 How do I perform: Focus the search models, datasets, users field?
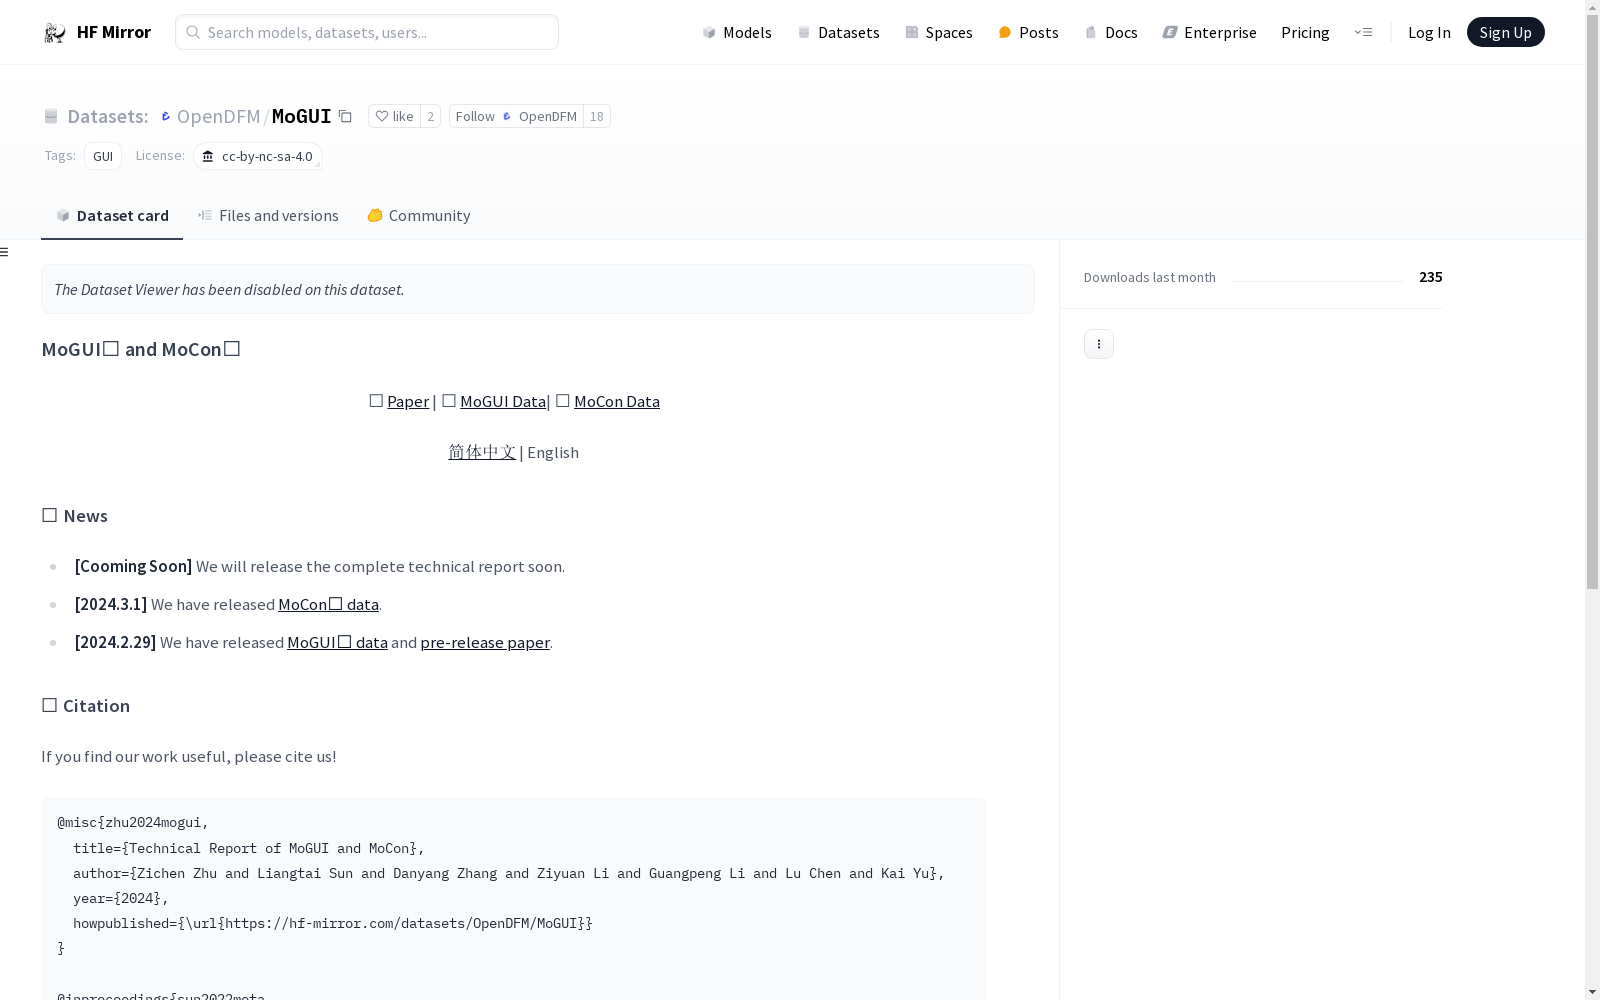click(367, 32)
